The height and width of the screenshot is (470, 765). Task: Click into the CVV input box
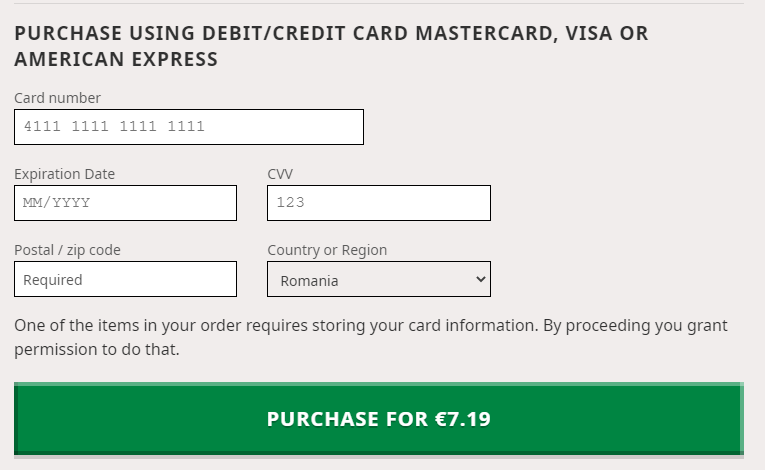point(378,203)
